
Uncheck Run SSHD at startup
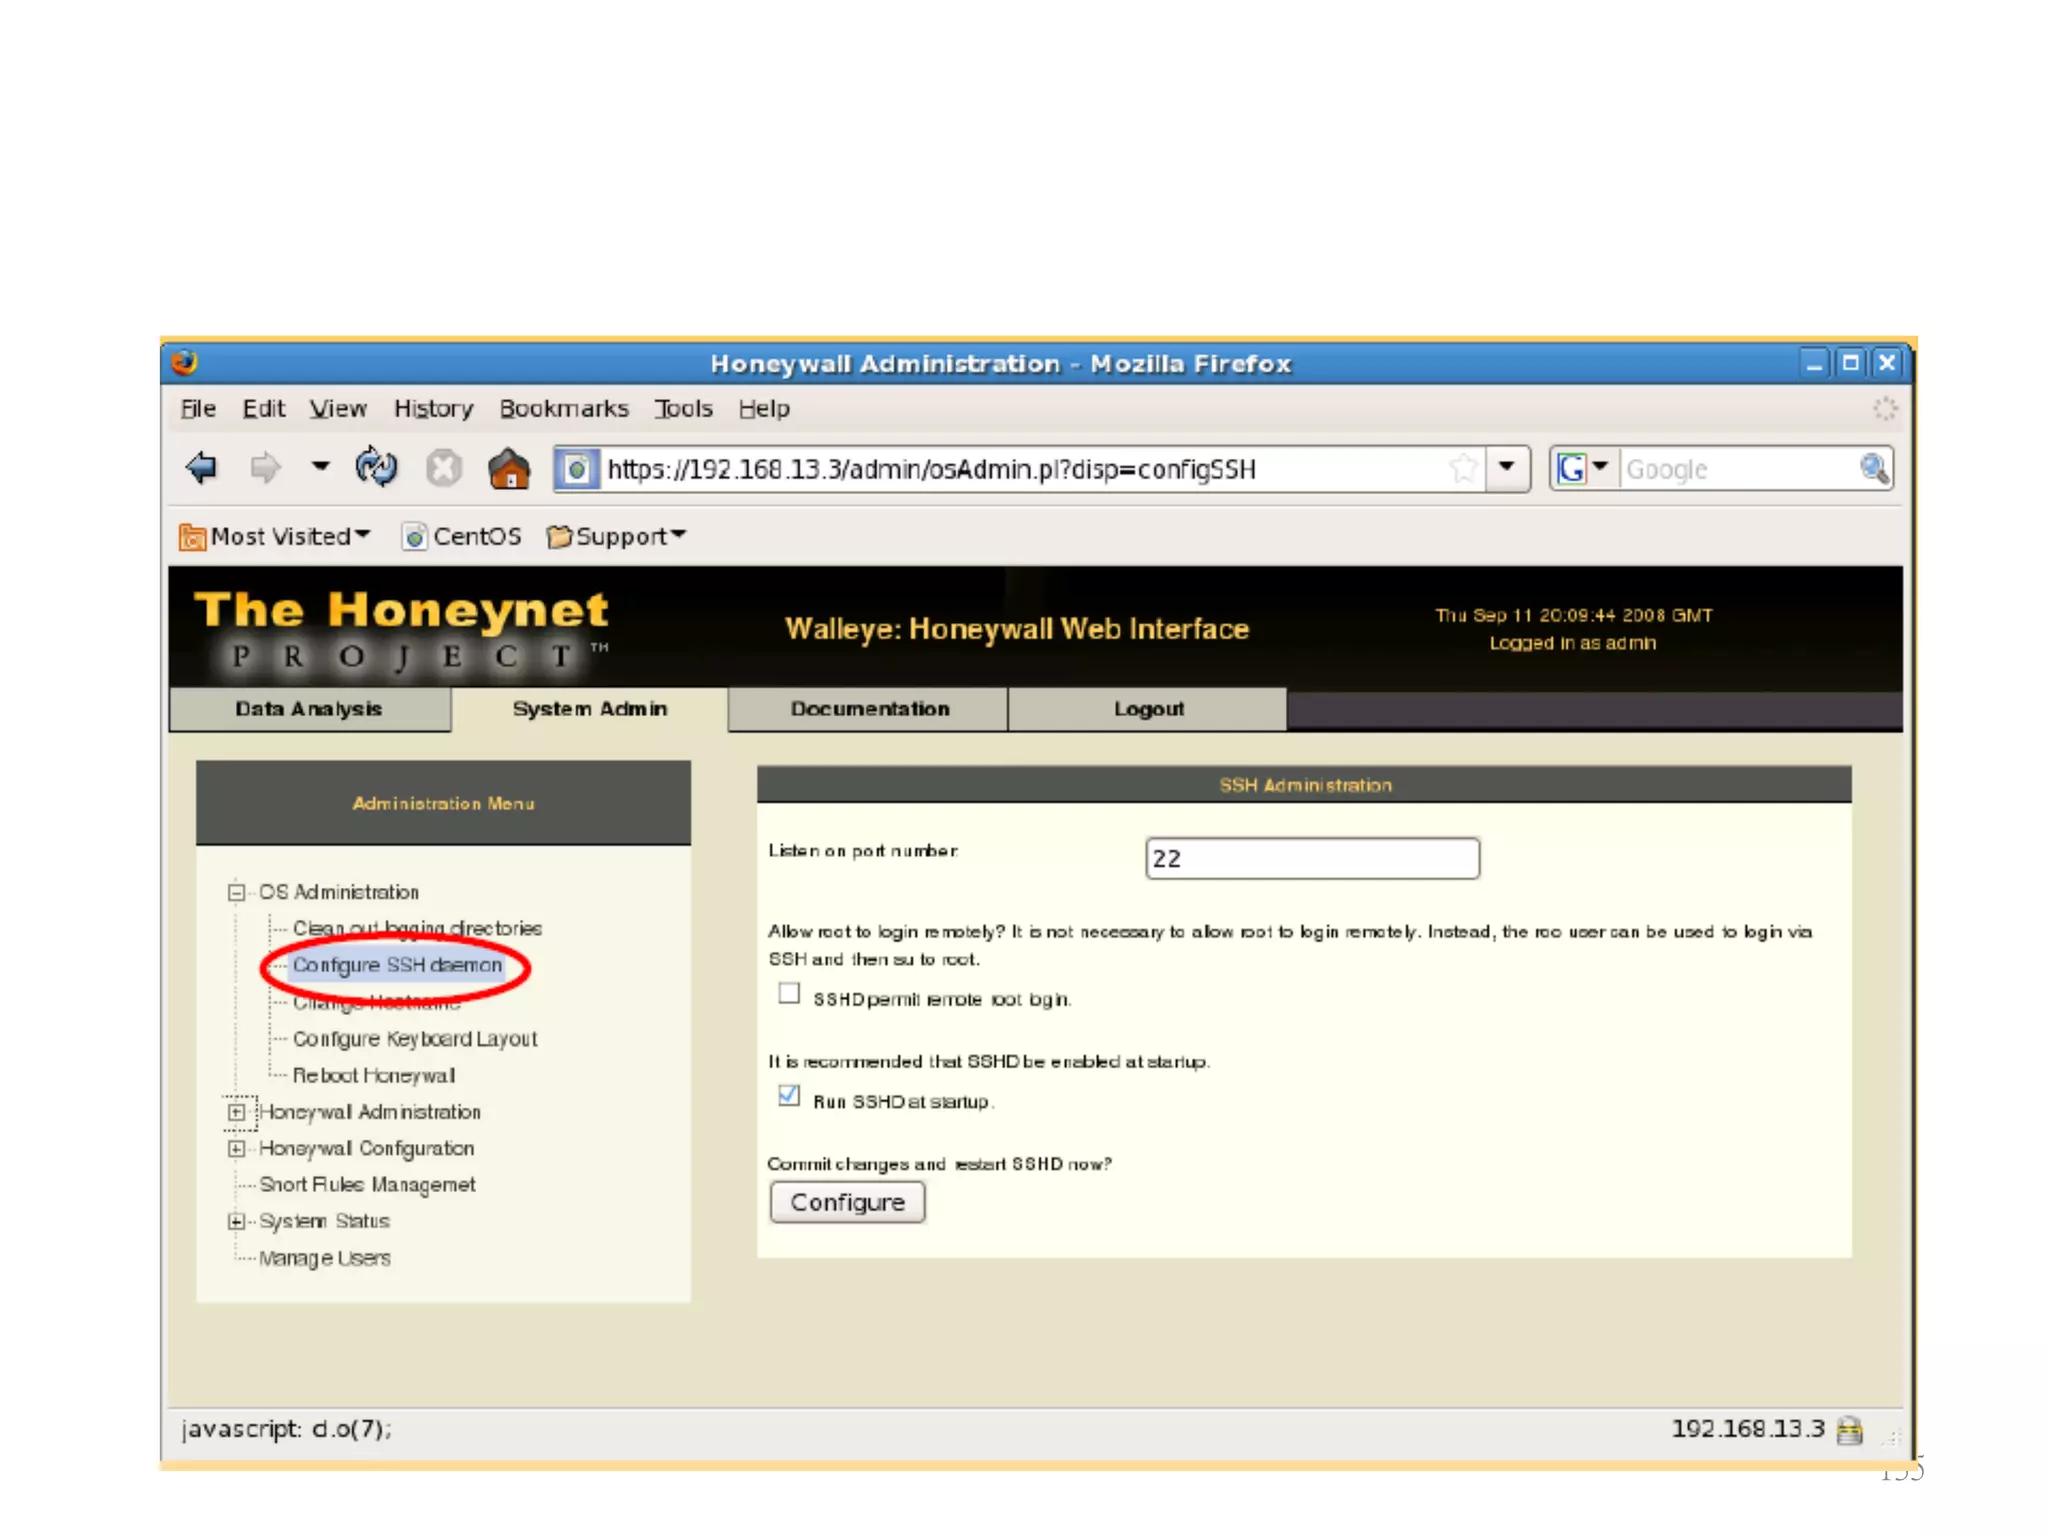[x=789, y=1096]
